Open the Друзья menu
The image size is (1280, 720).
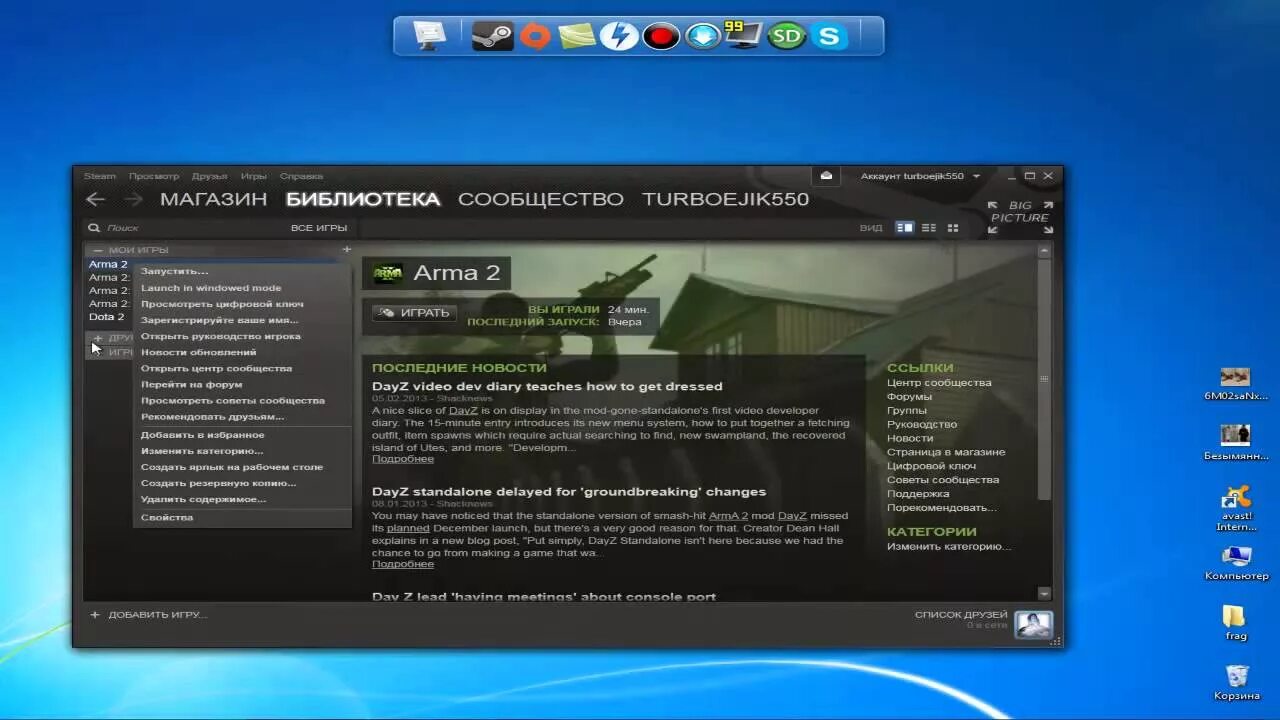click(x=209, y=176)
